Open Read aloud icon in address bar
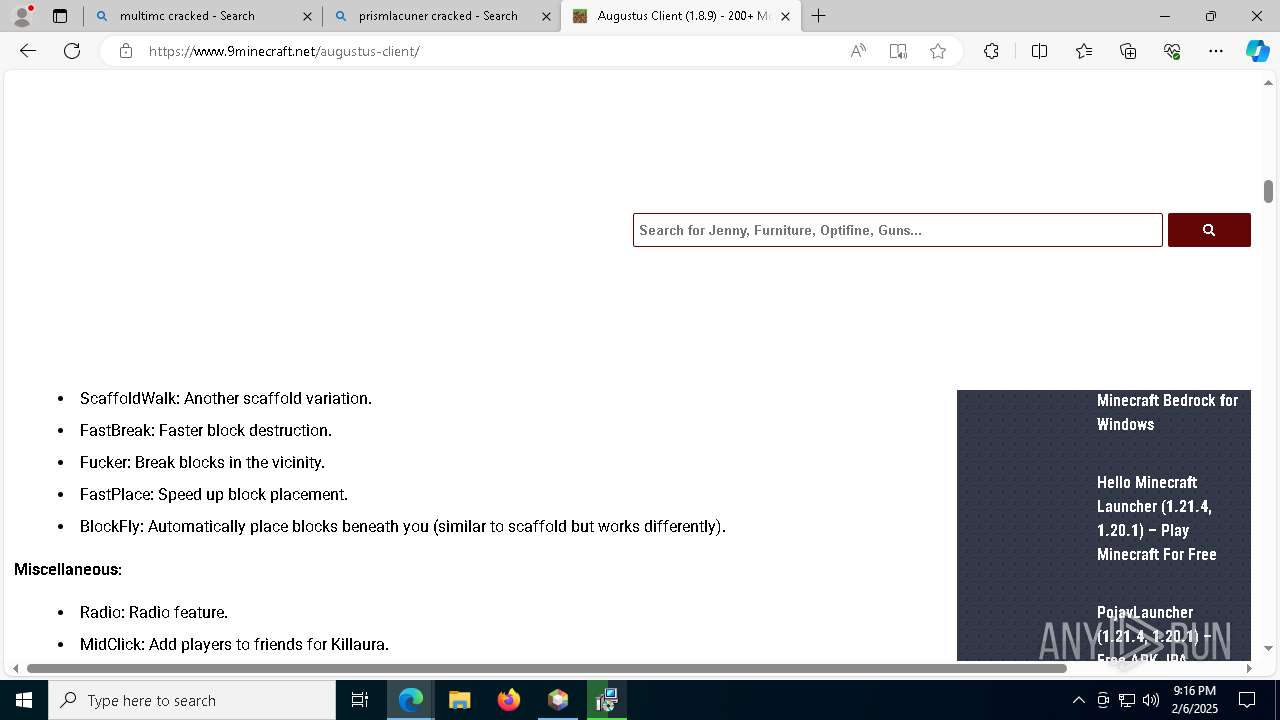 pyautogui.click(x=858, y=51)
